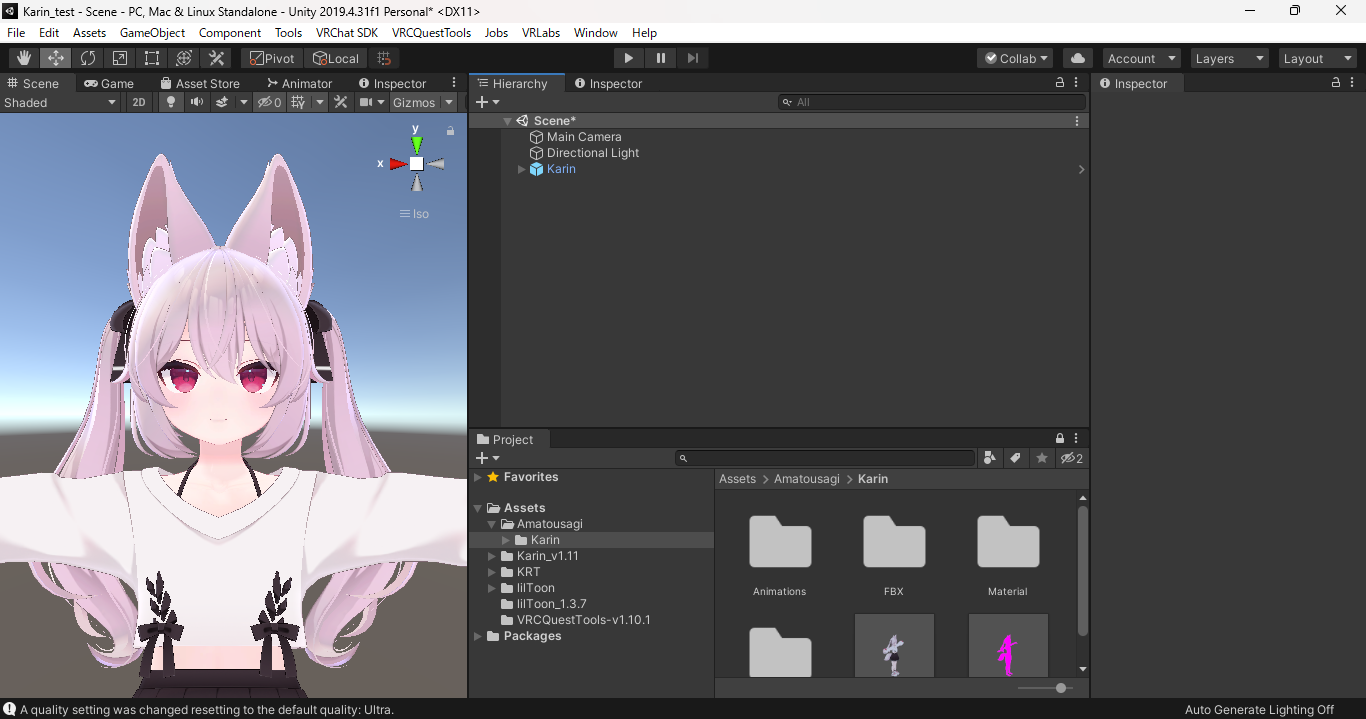Open the Layout dropdown
This screenshot has width=1366, height=719.
click(x=1318, y=58)
